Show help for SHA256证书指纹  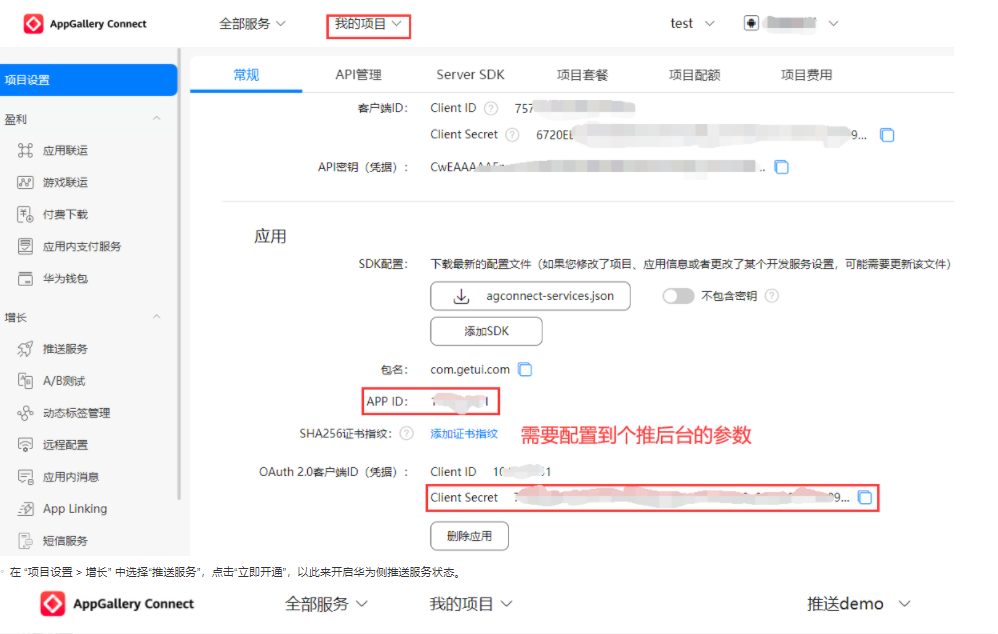pyautogui.click(x=406, y=433)
